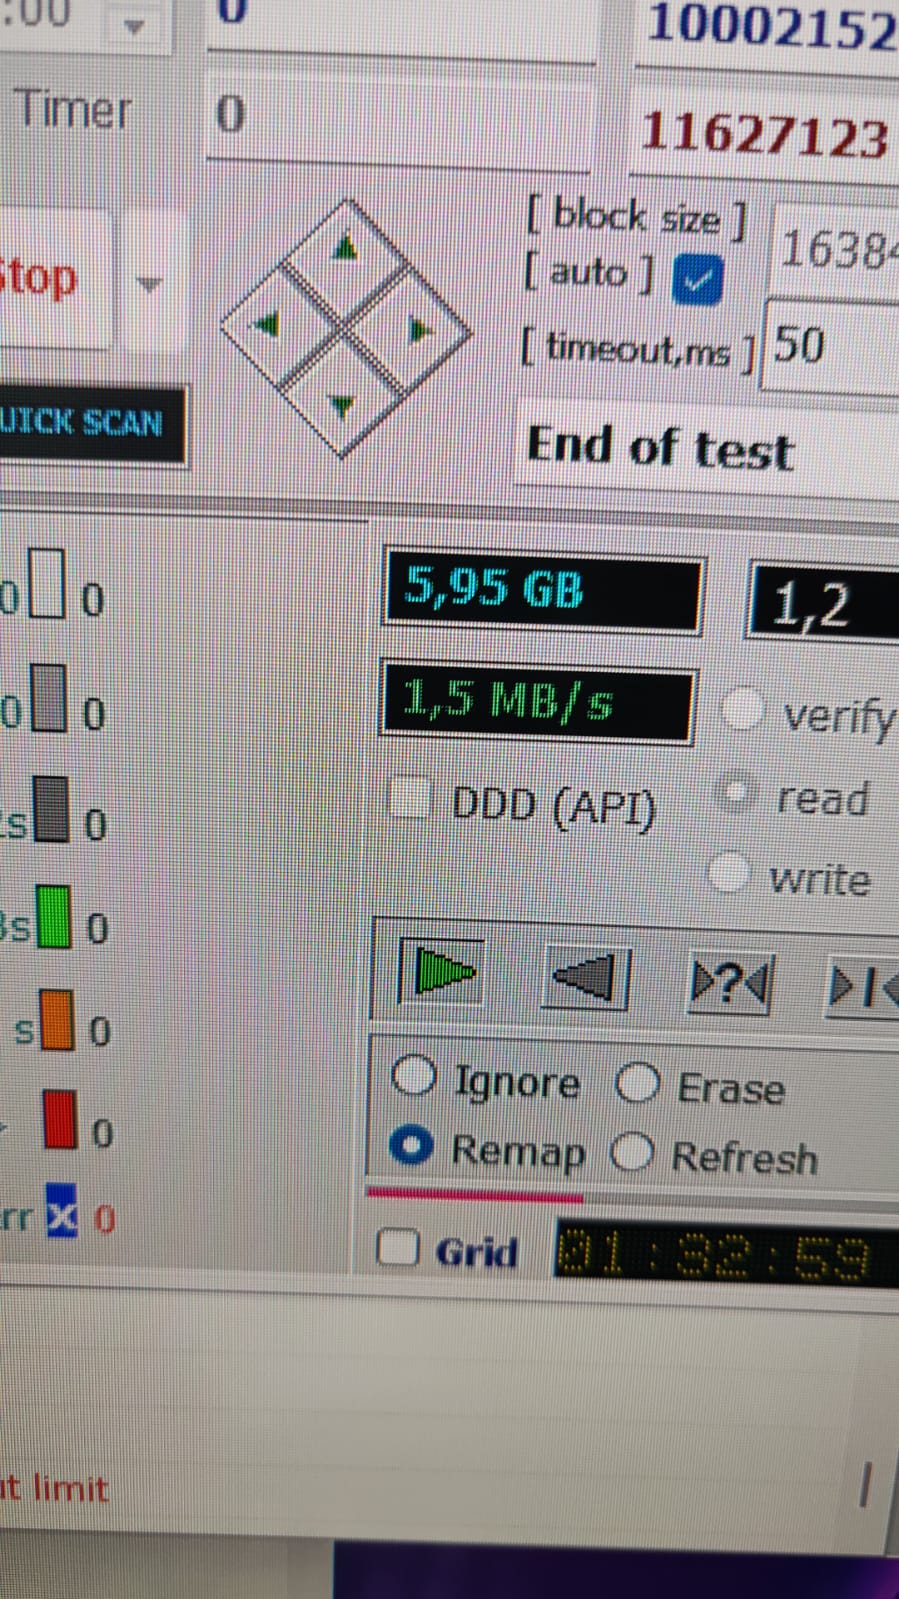Click the left arrow in diamond navigator
Viewport: 899px width, 1599px height.
point(266,324)
